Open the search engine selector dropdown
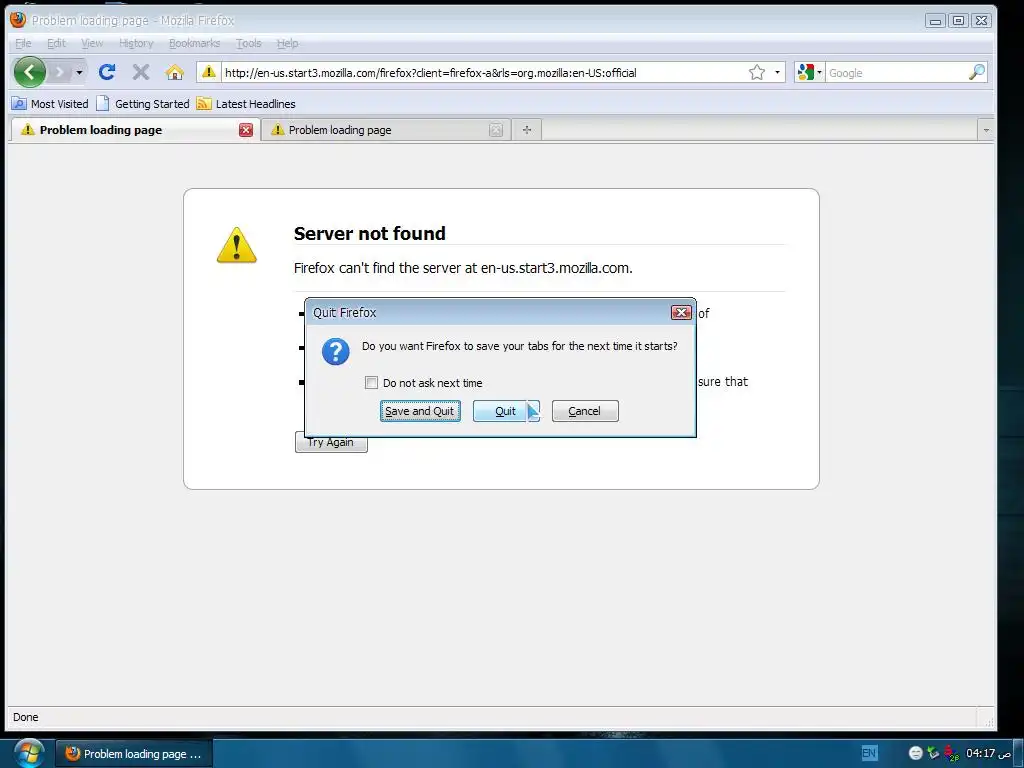 click(x=810, y=72)
